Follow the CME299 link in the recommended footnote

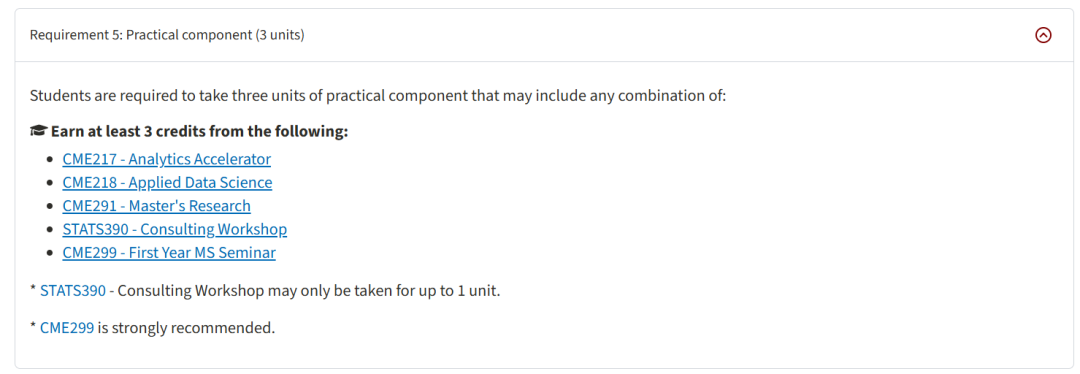(67, 328)
